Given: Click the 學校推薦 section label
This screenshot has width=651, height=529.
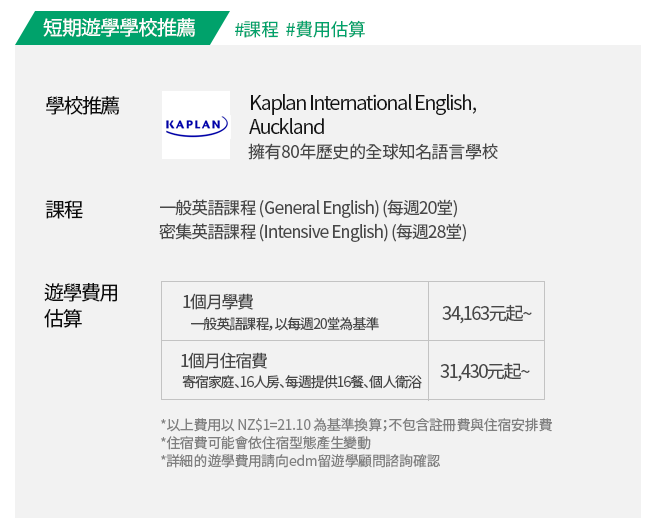Looking at the screenshot, I should 83,105.
